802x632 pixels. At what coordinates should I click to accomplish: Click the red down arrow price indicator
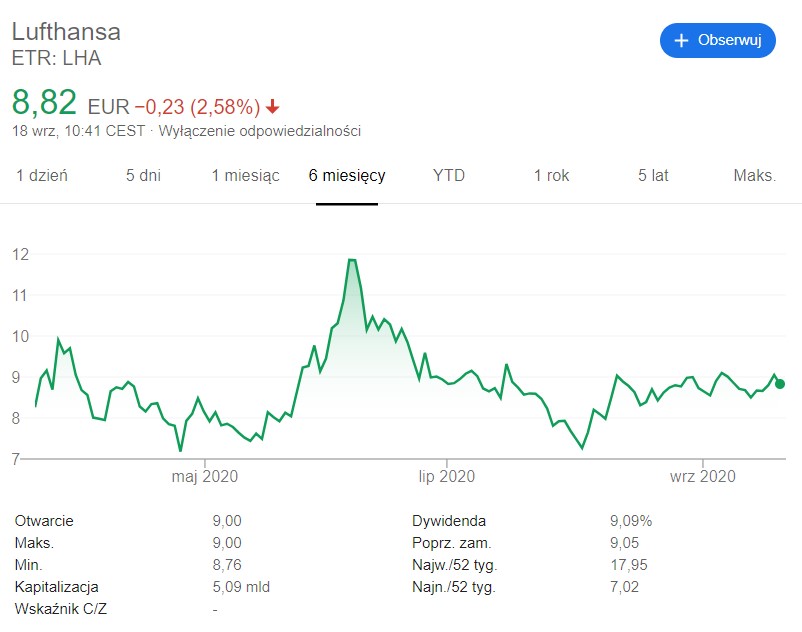273,106
